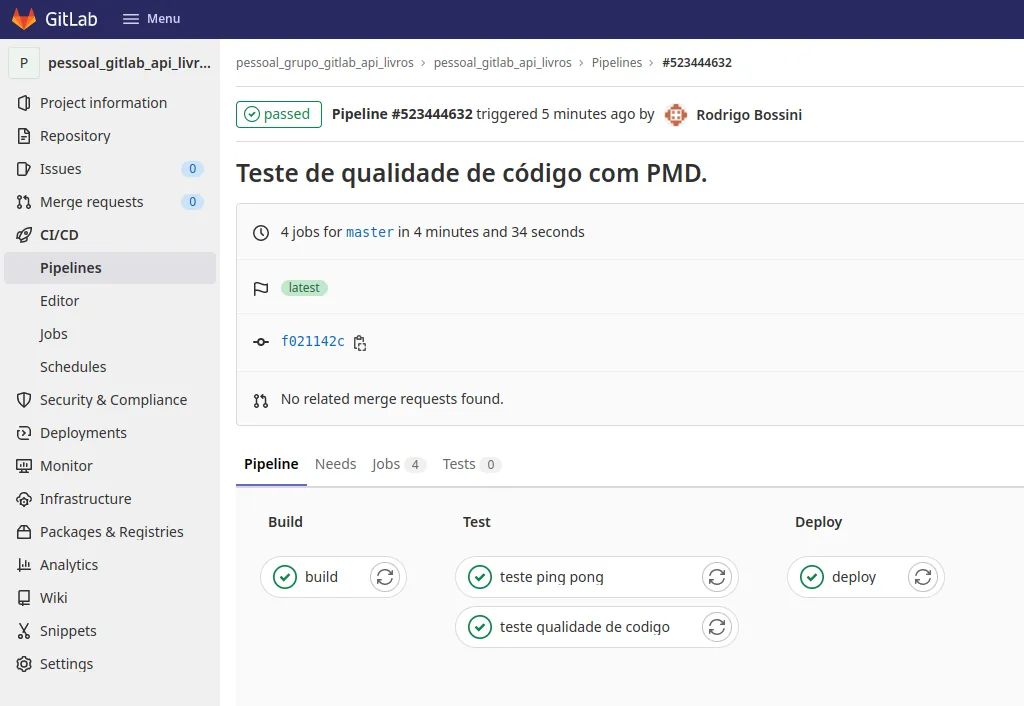Click the Merge requests count badge 0
Image resolution: width=1024 pixels, height=706 pixels.
coord(193,202)
